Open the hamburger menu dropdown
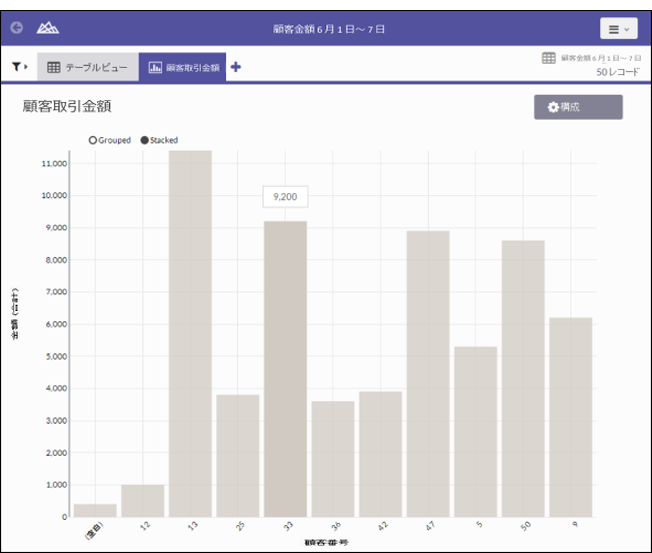 pos(618,29)
